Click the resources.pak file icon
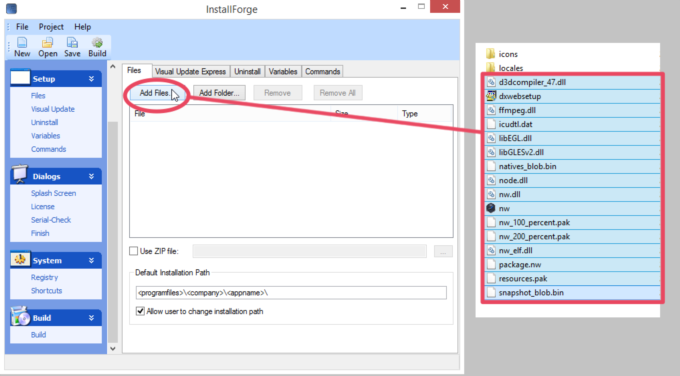 (491, 278)
